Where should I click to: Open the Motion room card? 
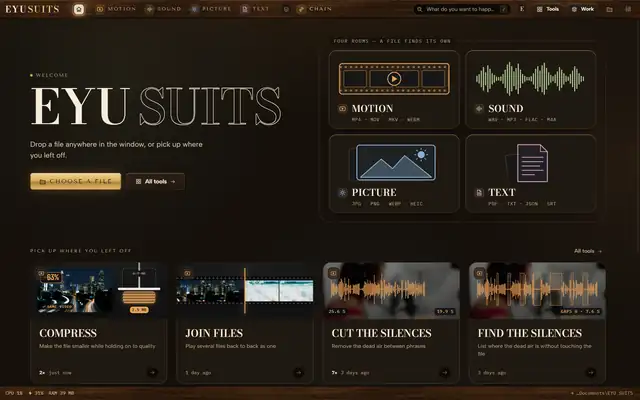click(394, 89)
